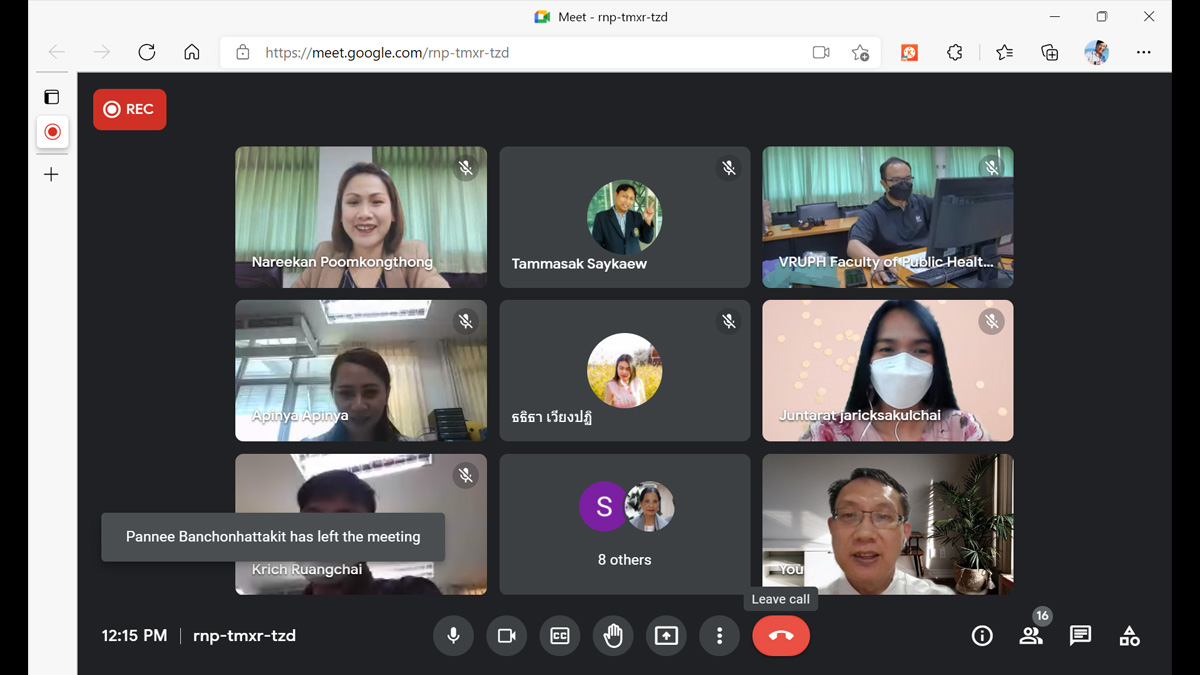
Task: Click the meet.google.com address bar
Action: click(520, 53)
